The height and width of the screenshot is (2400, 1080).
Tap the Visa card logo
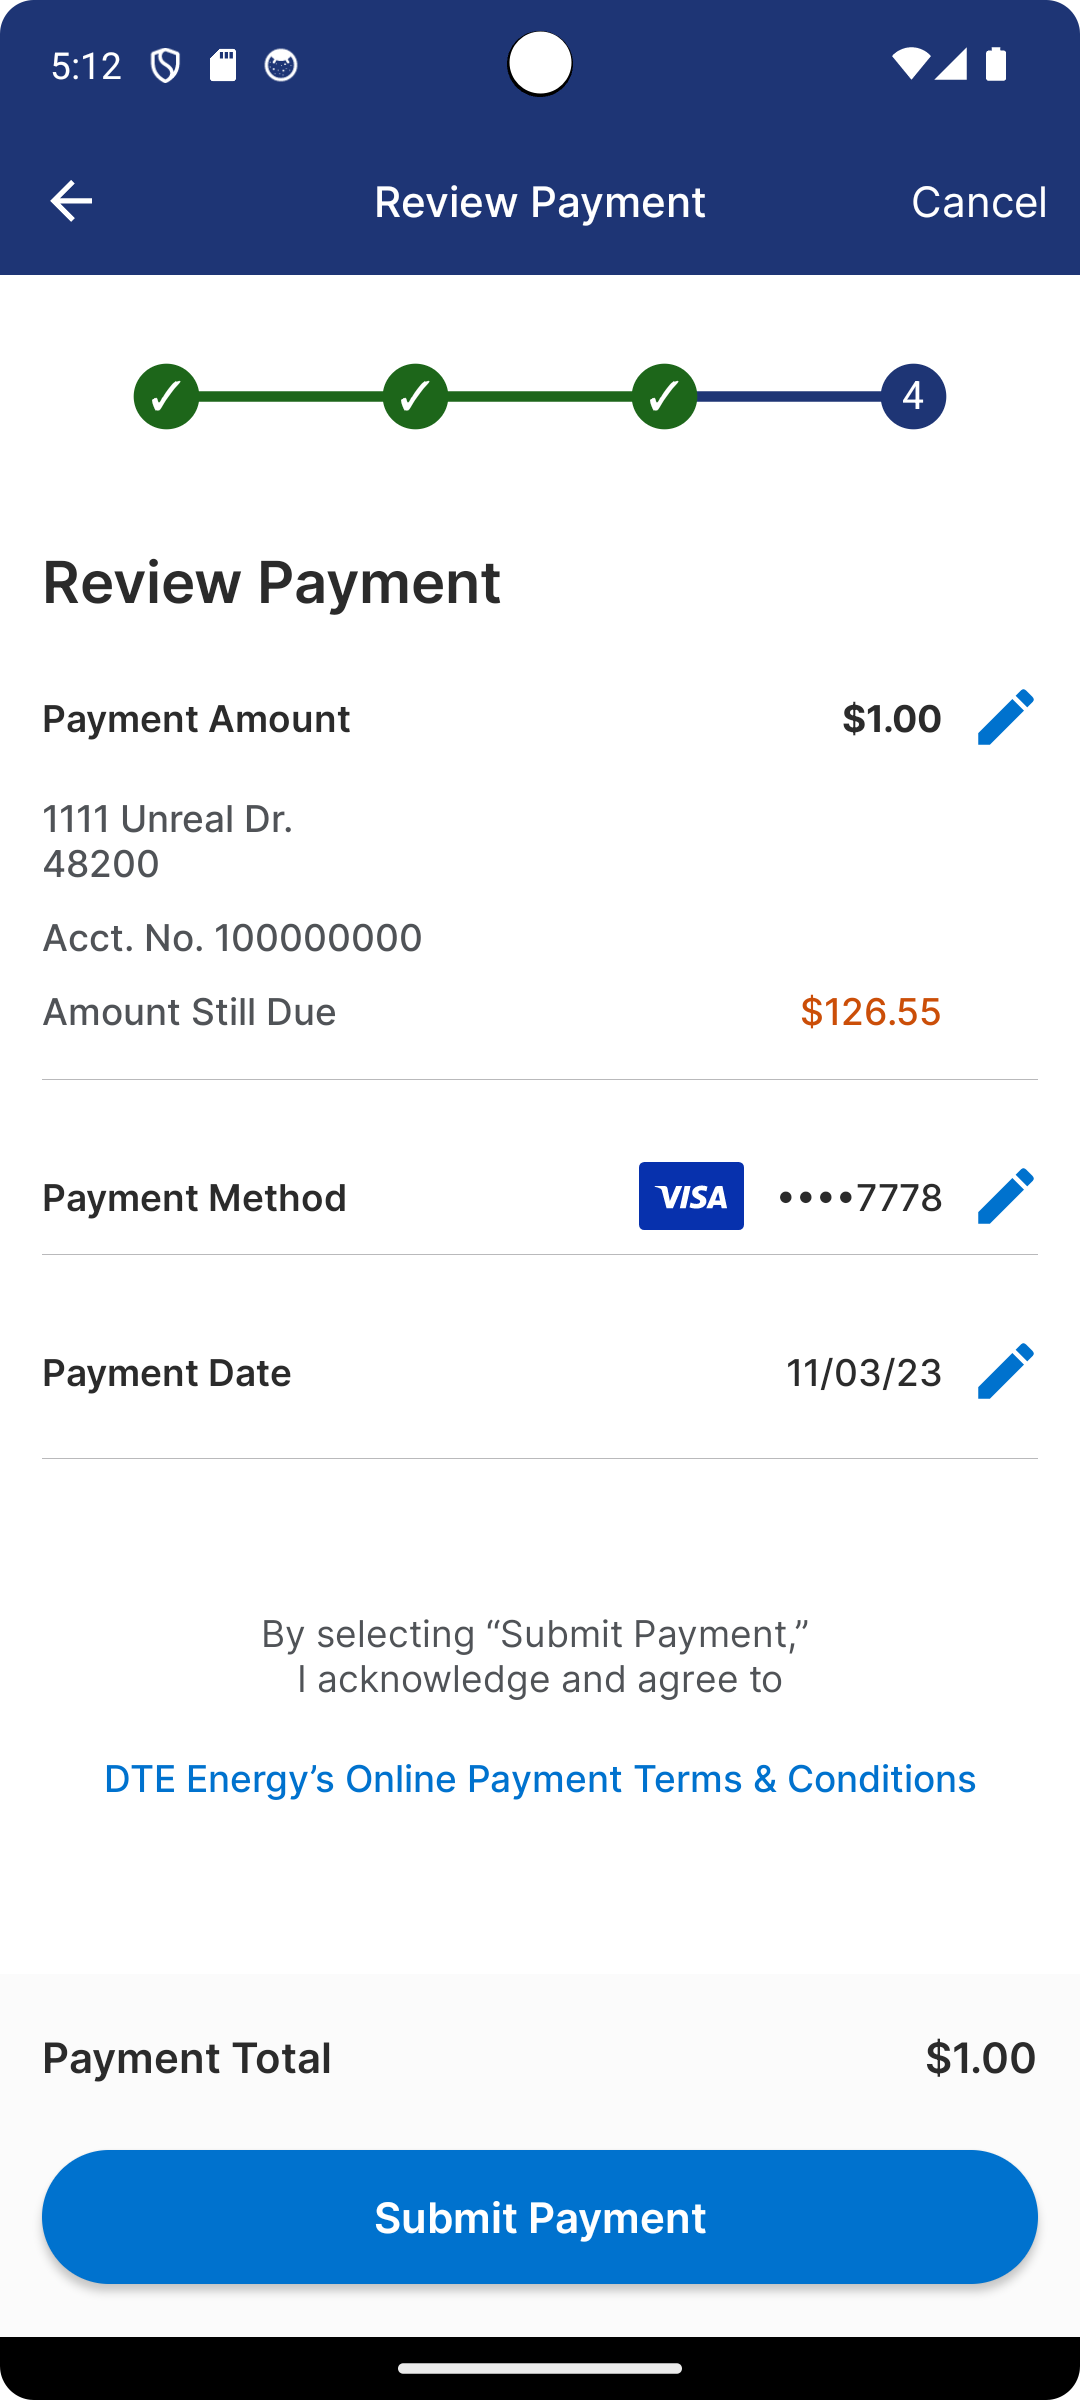pyautogui.click(x=691, y=1196)
